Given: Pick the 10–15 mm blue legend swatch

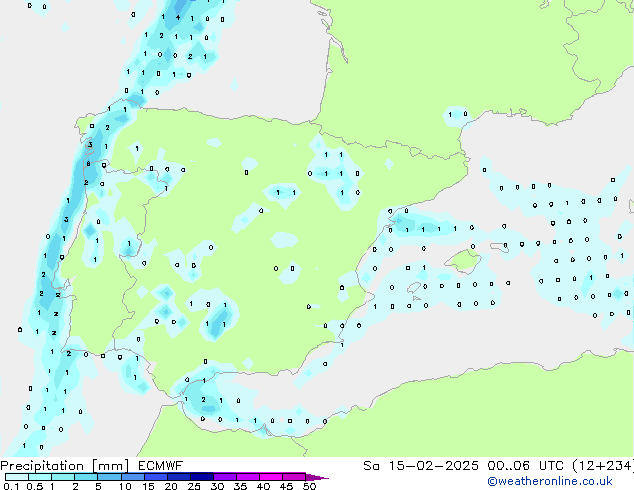Looking at the screenshot, I should (132, 477).
